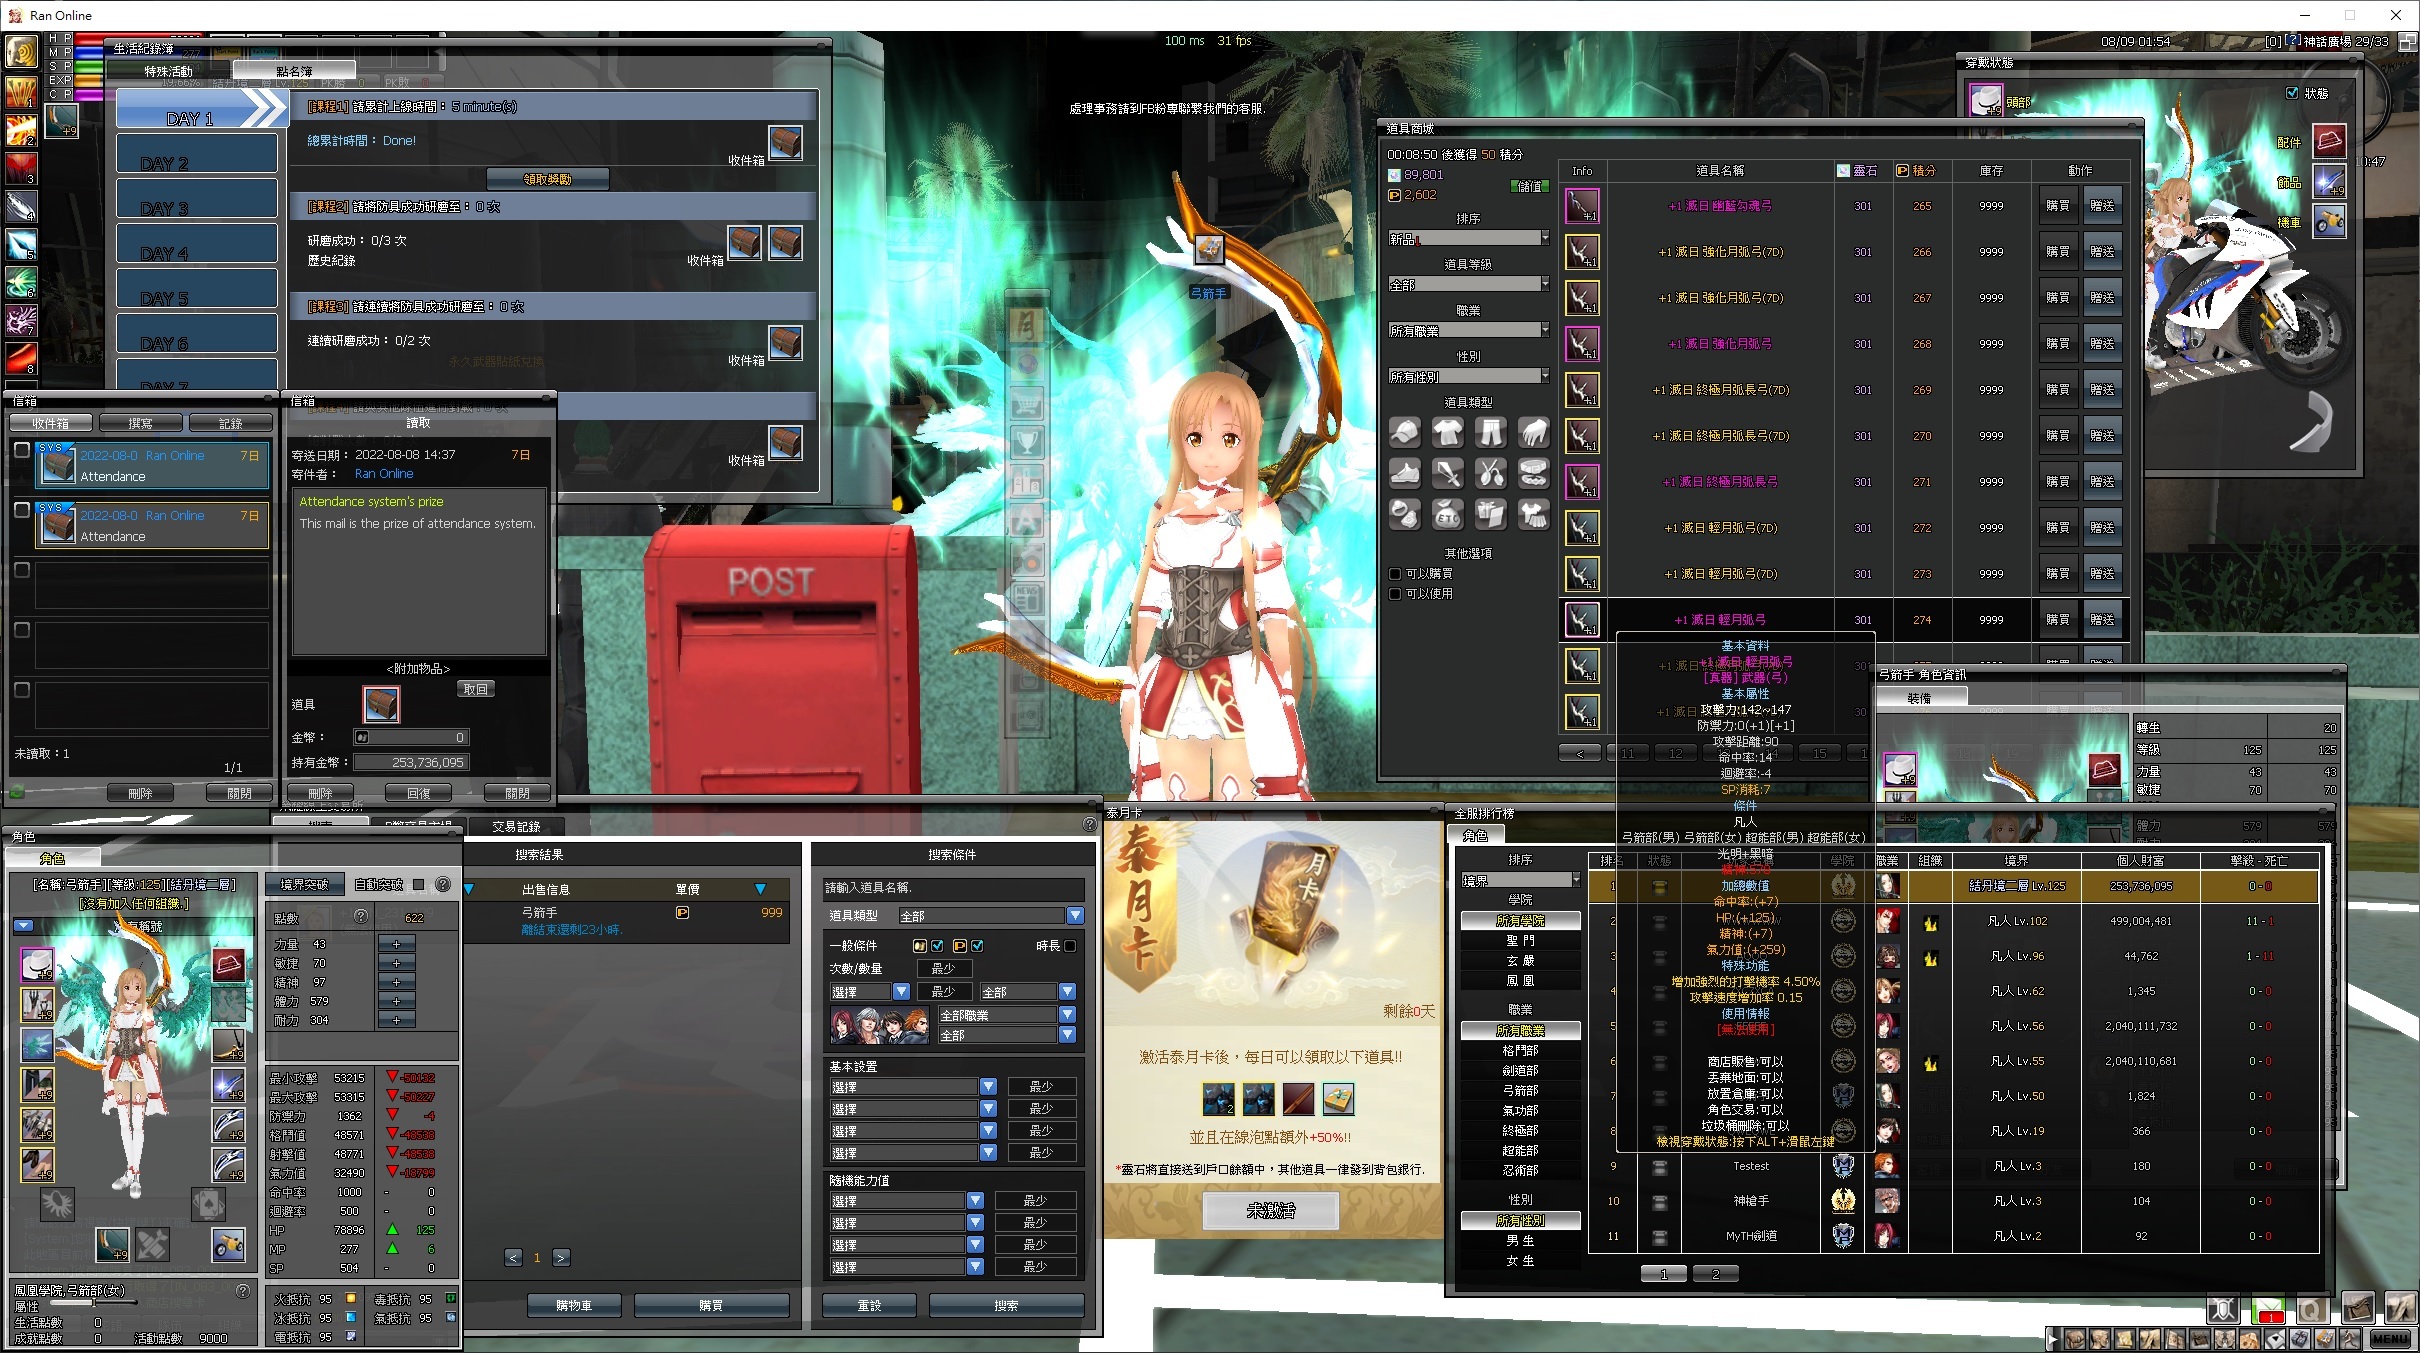
Task: Open the 交易記錄 tab
Action: tap(516, 827)
